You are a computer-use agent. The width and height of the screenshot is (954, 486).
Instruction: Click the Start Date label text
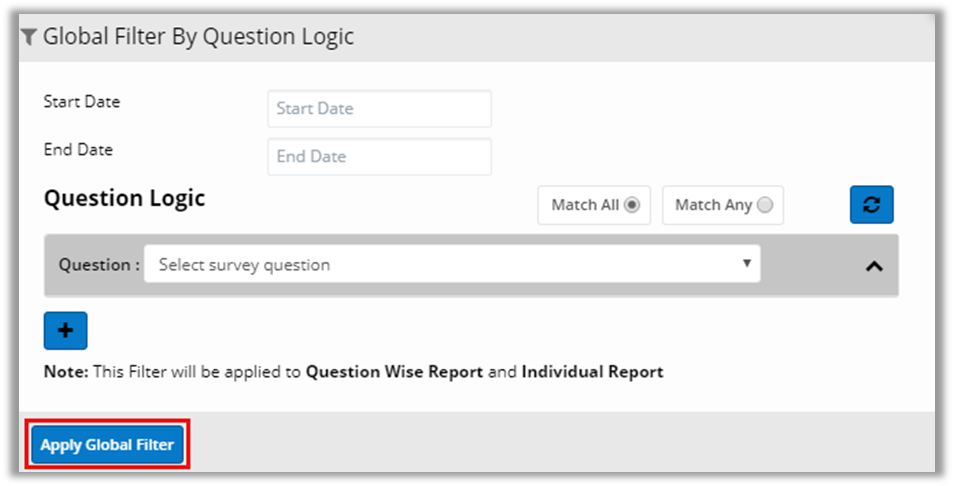pyautogui.click(x=82, y=101)
